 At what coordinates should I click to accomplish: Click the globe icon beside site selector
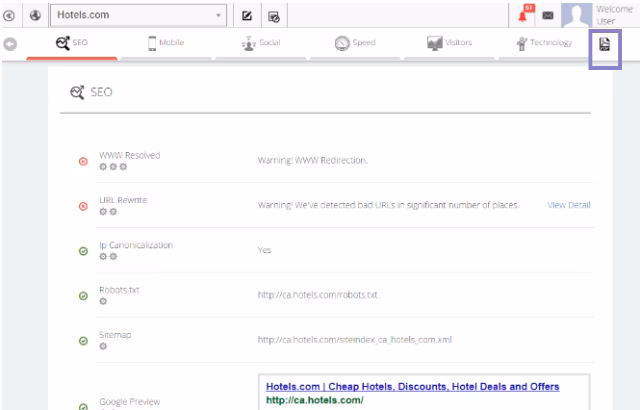tap(35, 16)
